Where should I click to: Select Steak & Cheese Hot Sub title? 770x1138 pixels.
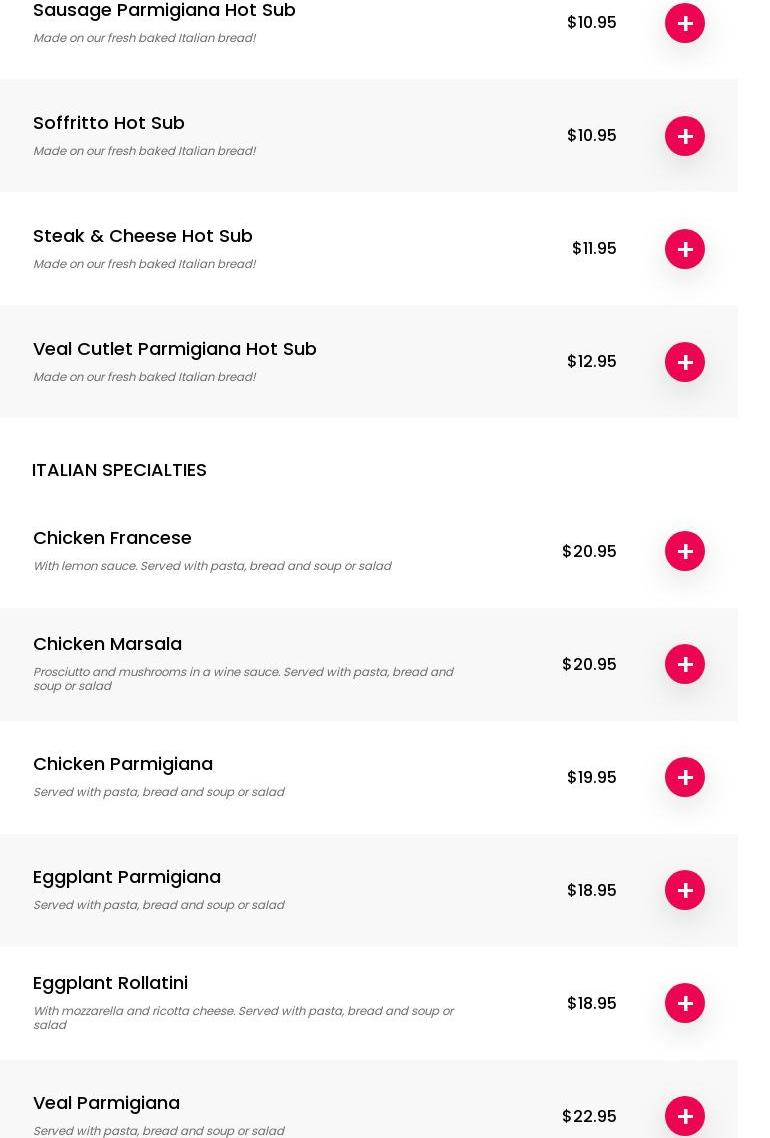(x=143, y=236)
